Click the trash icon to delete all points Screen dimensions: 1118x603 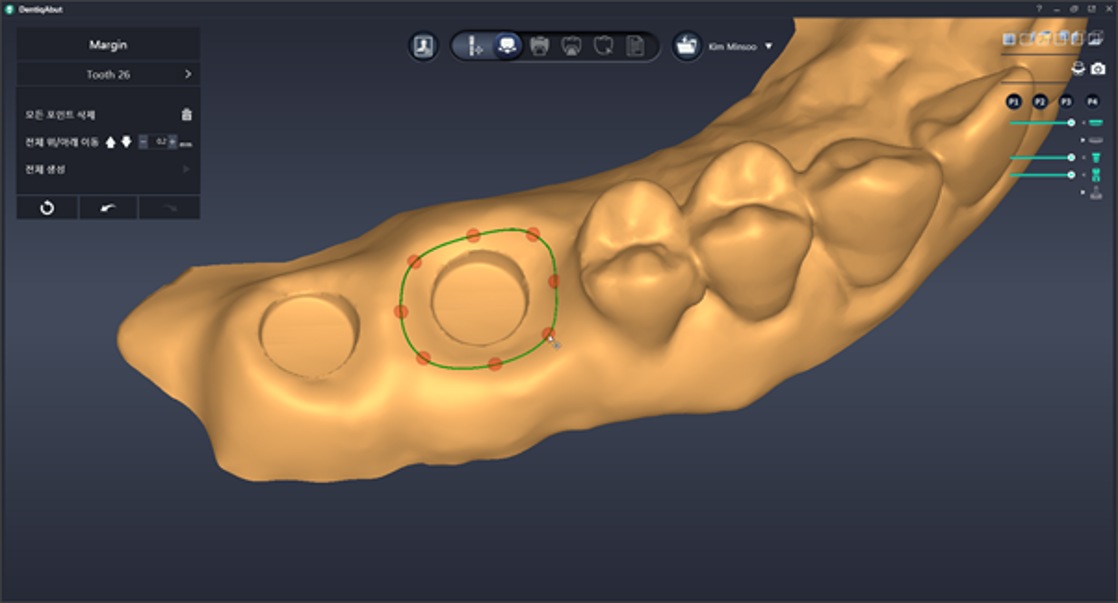186,115
